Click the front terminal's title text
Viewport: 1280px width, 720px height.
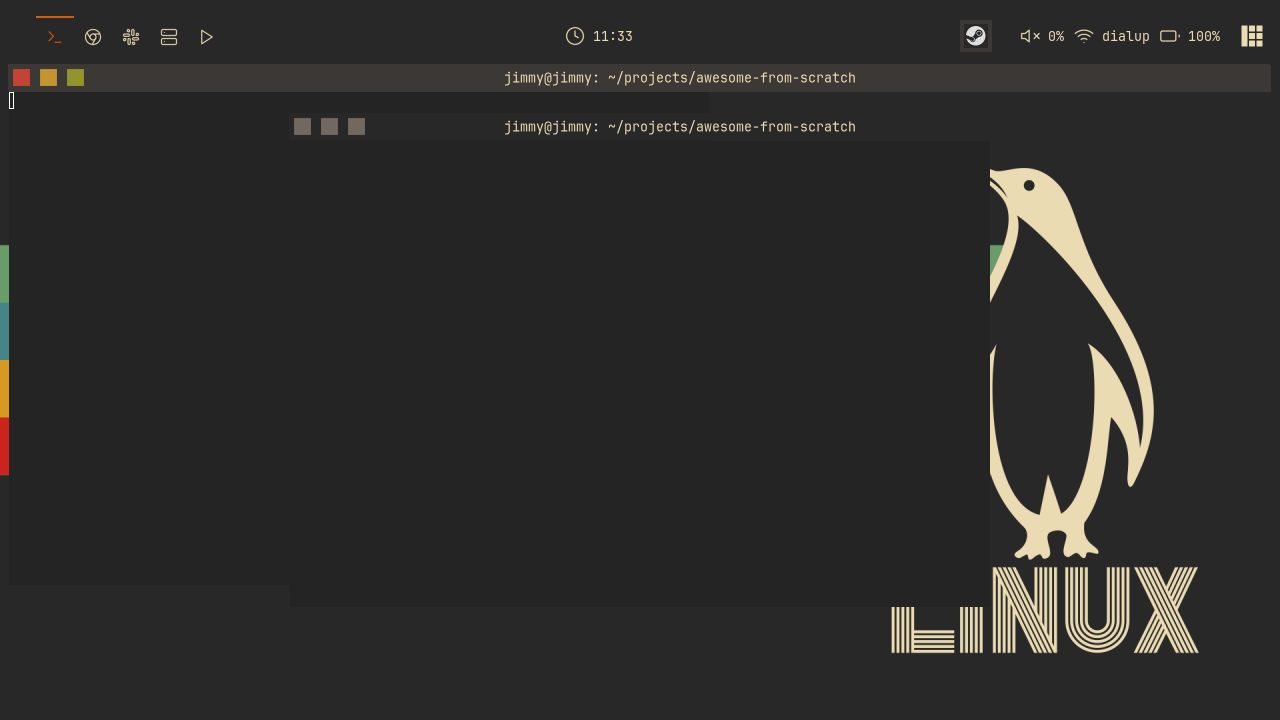click(680, 127)
